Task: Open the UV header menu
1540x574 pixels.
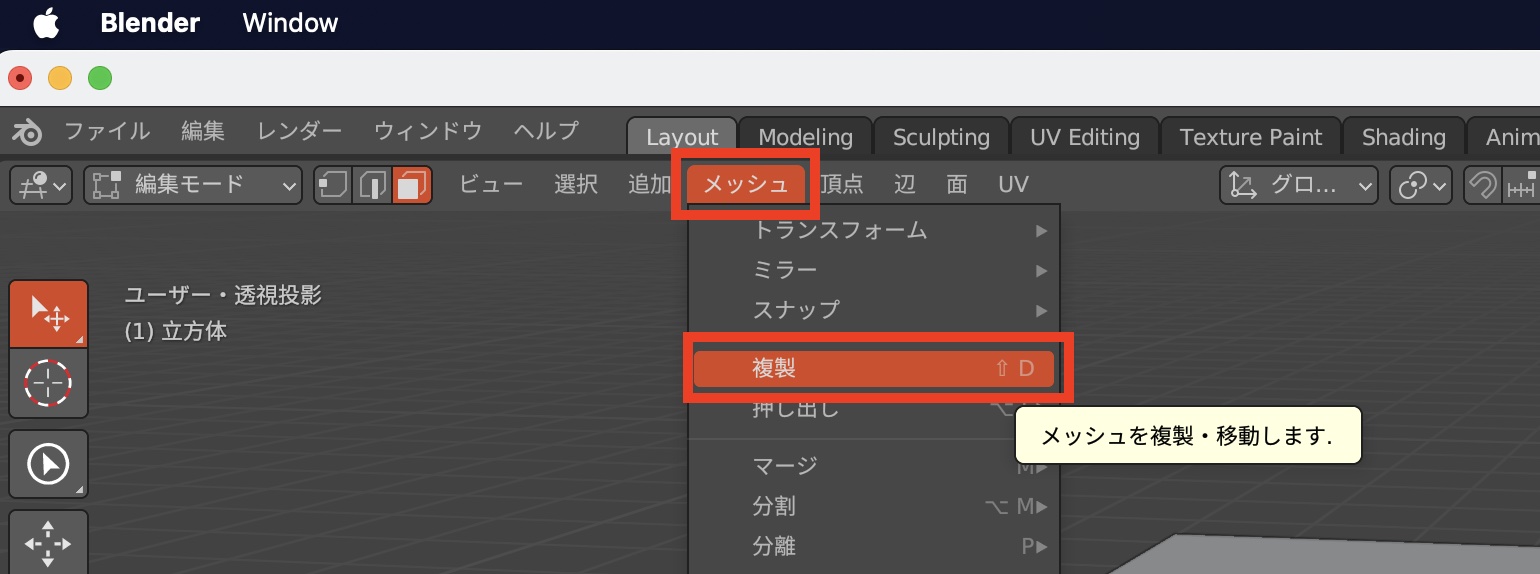Action: [x=1013, y=185]
